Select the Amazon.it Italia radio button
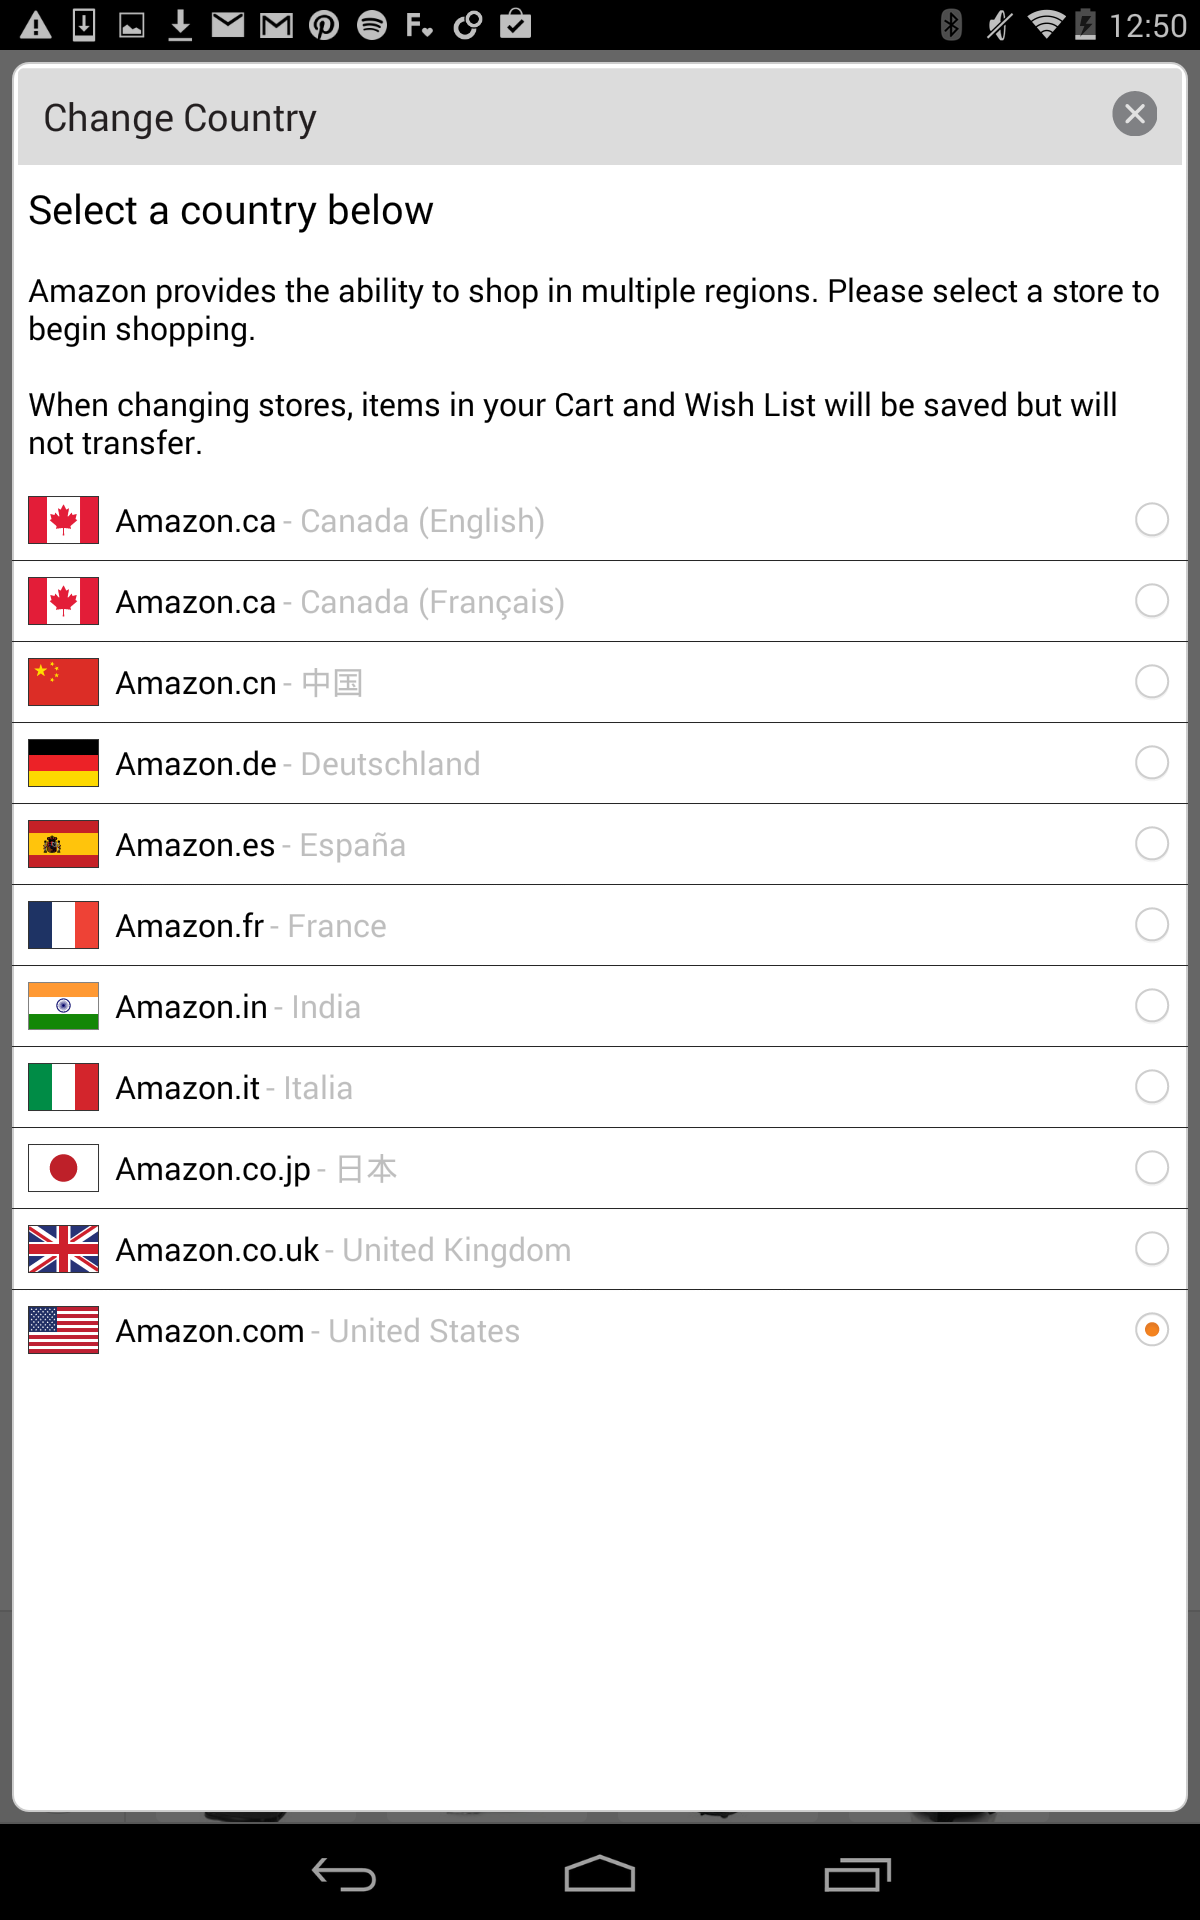This screenshot has width=1200, height=1920. [1151, 1087]
